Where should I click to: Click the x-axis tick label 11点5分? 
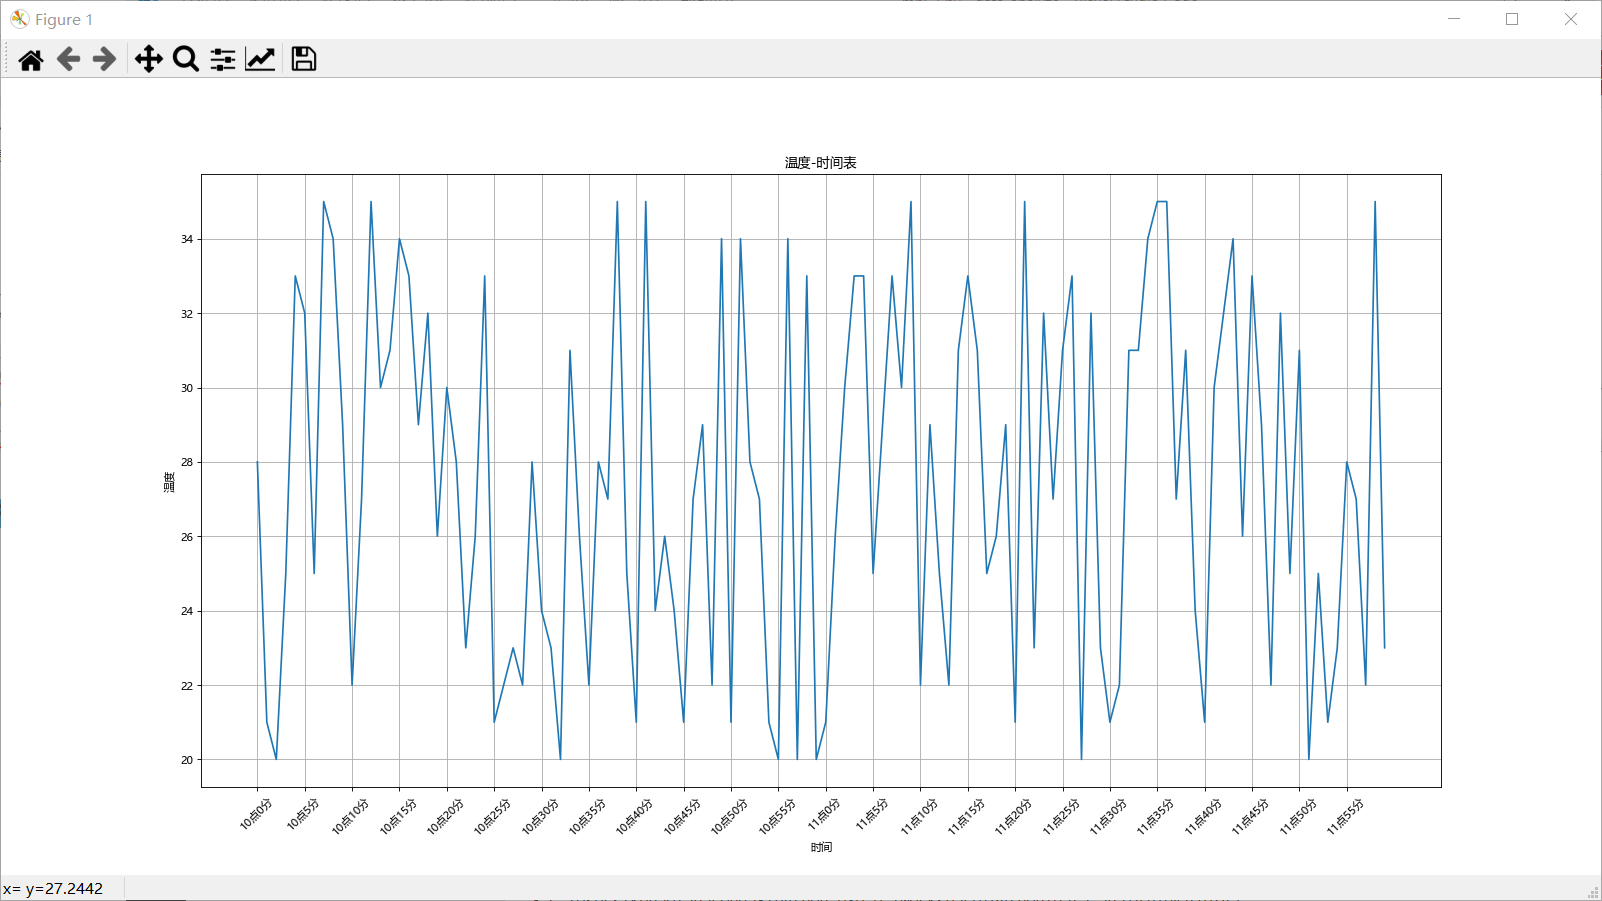[x=871, y=814]
